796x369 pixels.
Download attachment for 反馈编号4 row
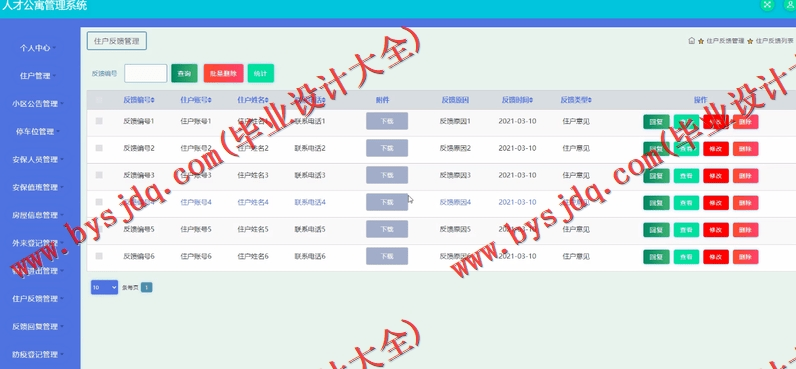click(x=387, y=202)
